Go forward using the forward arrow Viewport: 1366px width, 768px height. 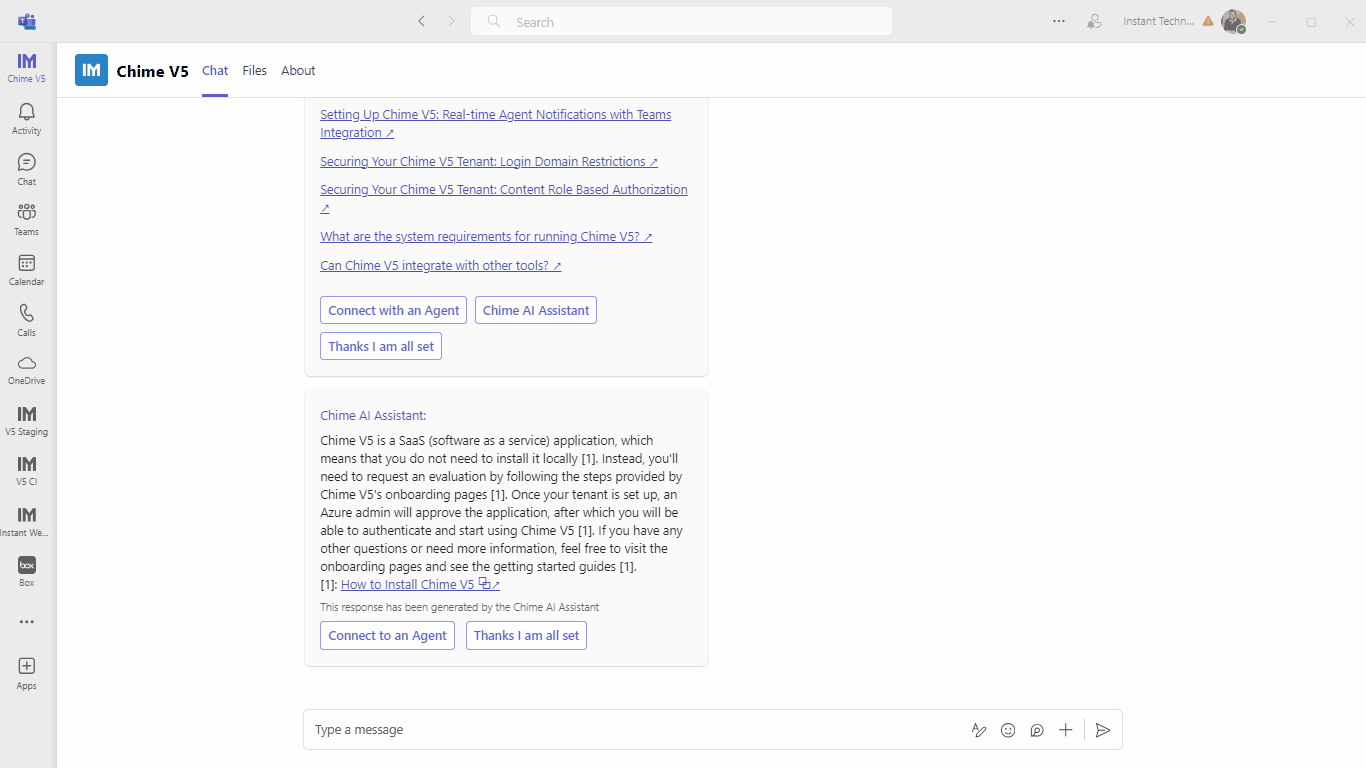pos(451,21)
